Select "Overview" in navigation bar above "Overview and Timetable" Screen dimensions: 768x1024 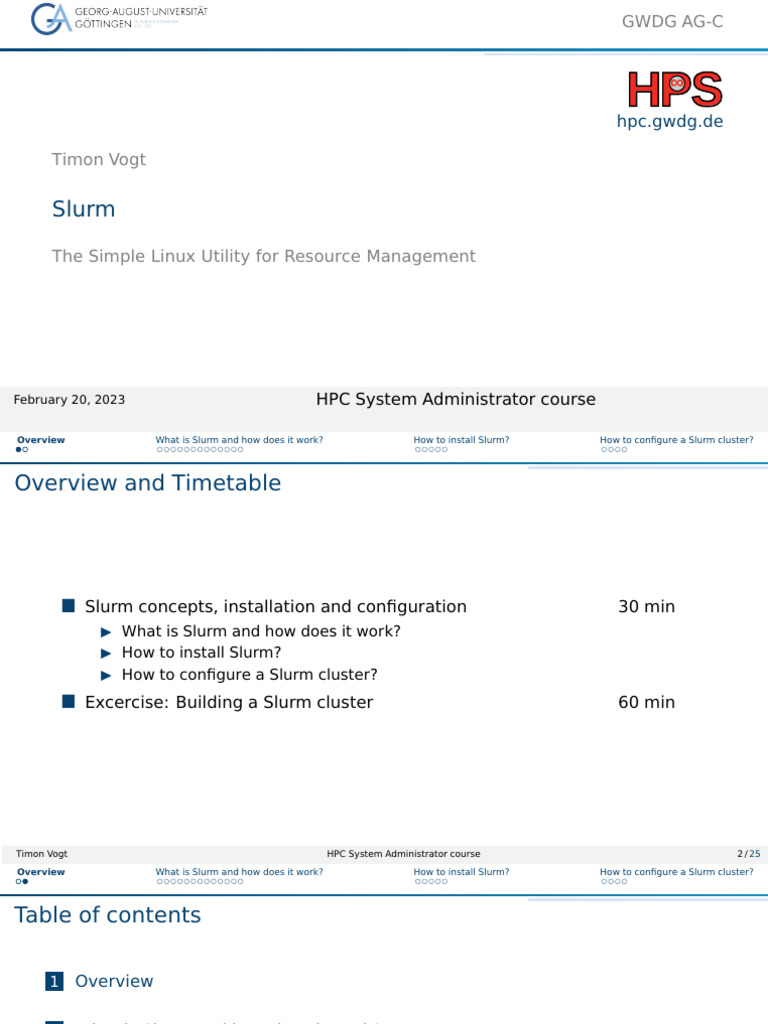41,440
